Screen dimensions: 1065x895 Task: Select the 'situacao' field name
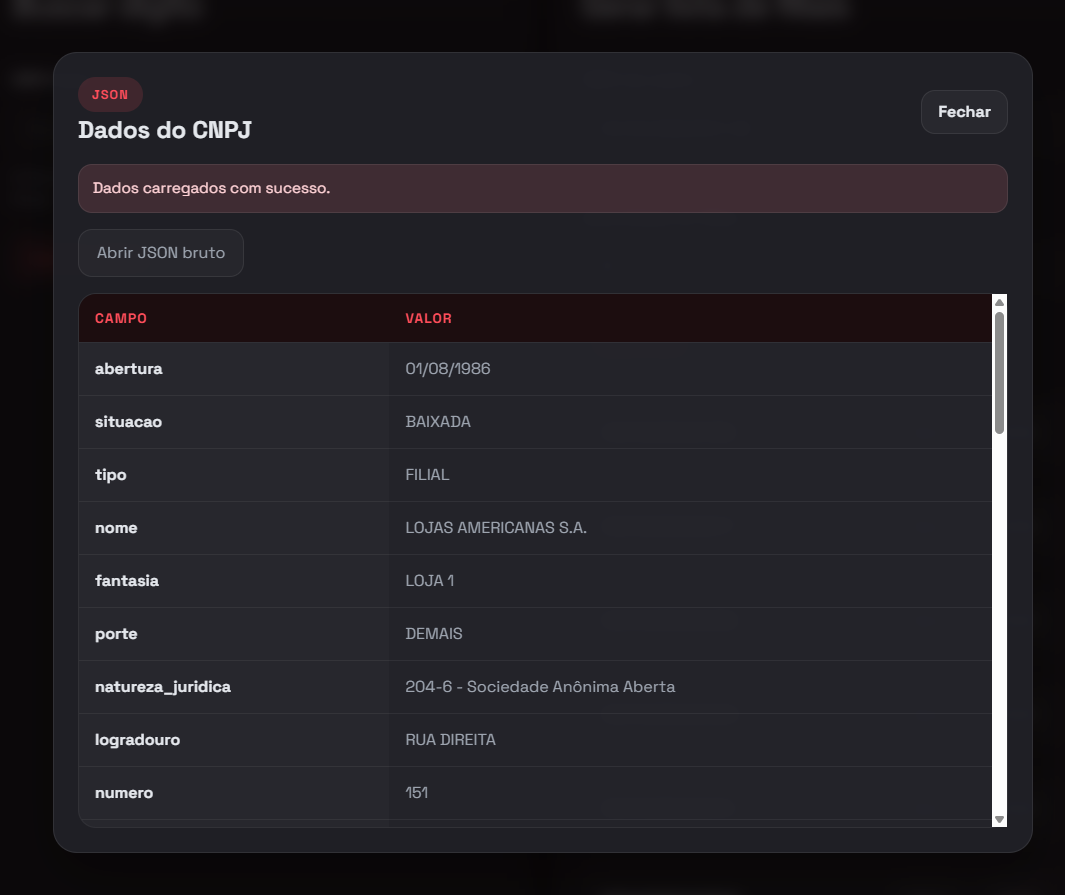pyautogui.click(x=128, y=422)
